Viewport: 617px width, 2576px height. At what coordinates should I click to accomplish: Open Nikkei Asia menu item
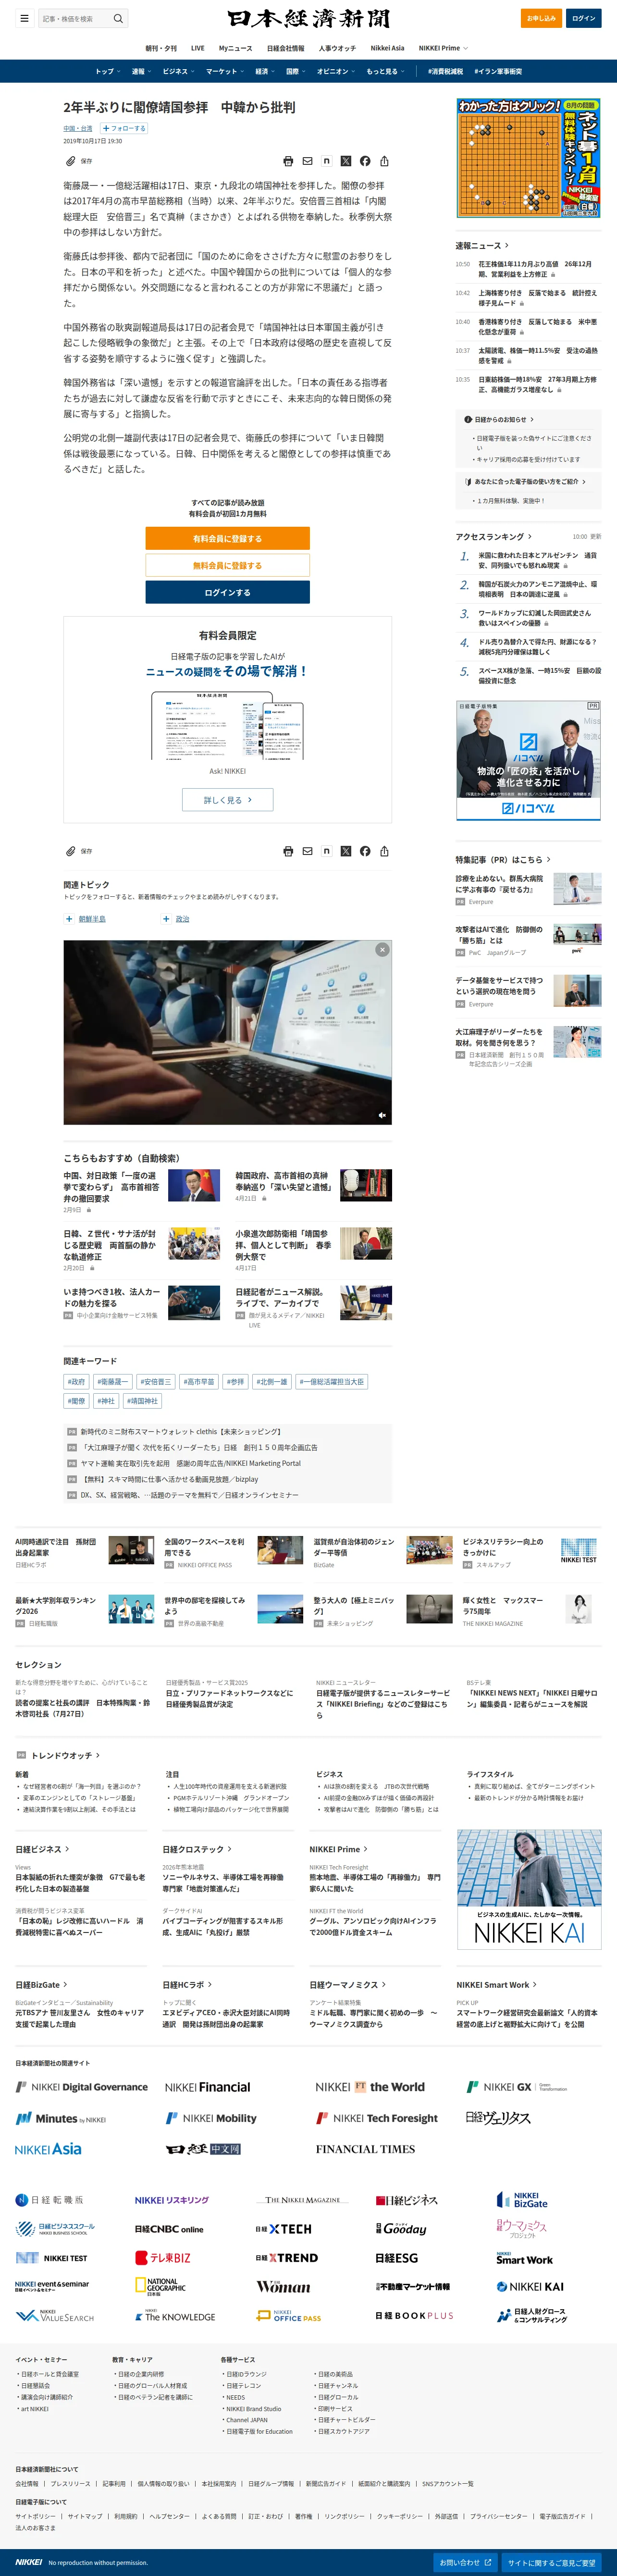point(387,48)
